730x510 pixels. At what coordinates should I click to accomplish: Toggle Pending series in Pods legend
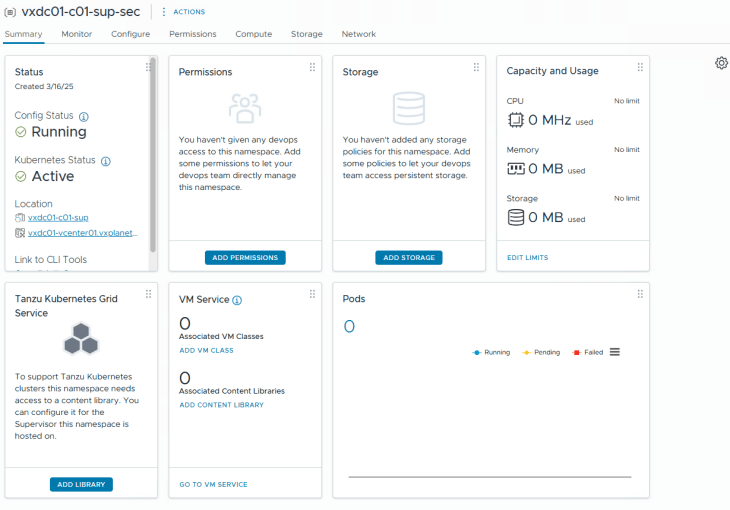[x=541, y=352]
